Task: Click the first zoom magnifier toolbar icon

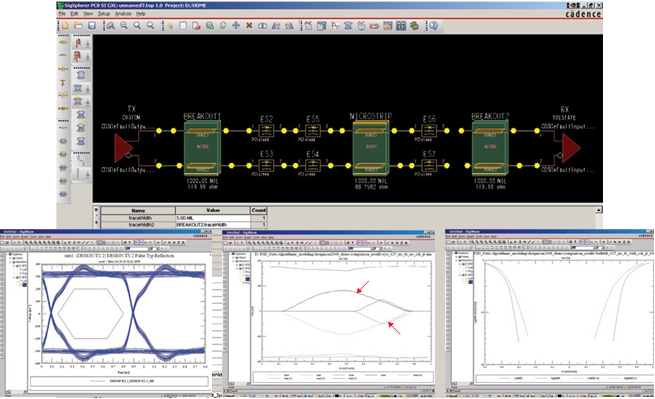Action: click(x=110, y=26)
